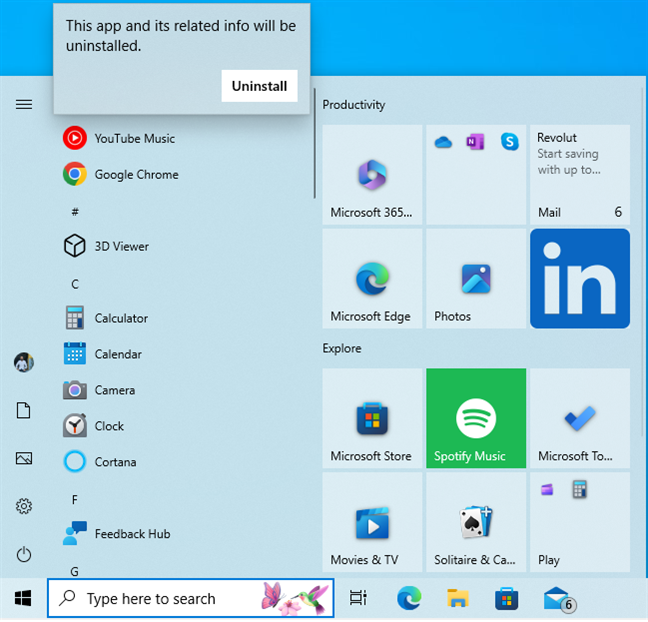Open the user account profile picture
Screen dimensions: 648x622
click(24, 362)
